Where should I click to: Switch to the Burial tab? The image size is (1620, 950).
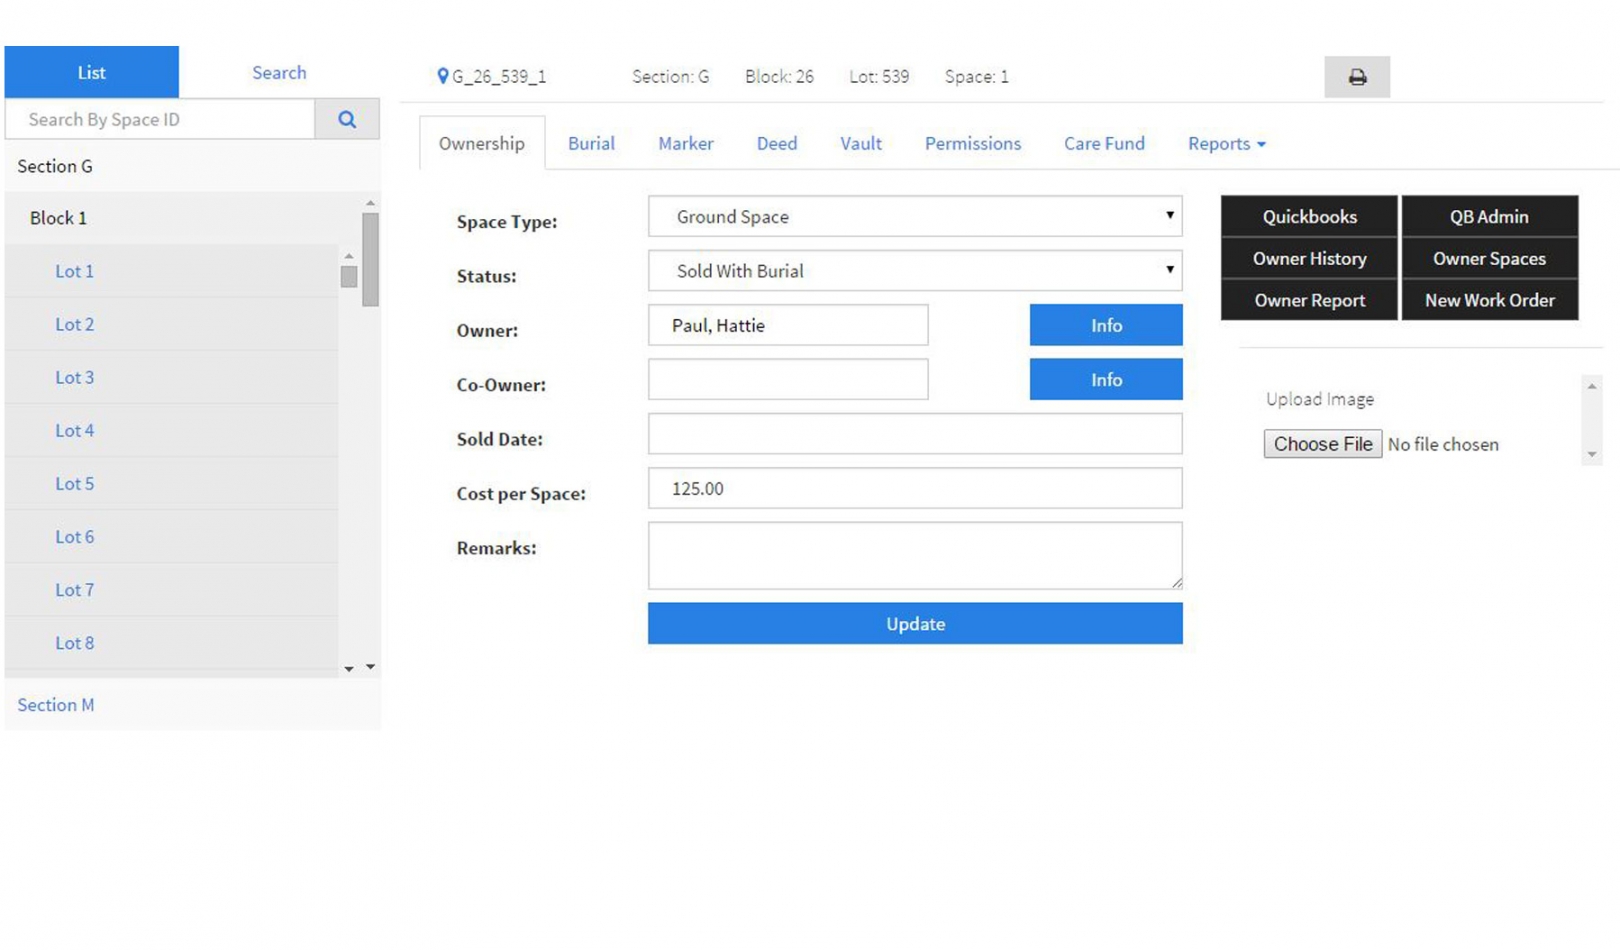[591, 143]
